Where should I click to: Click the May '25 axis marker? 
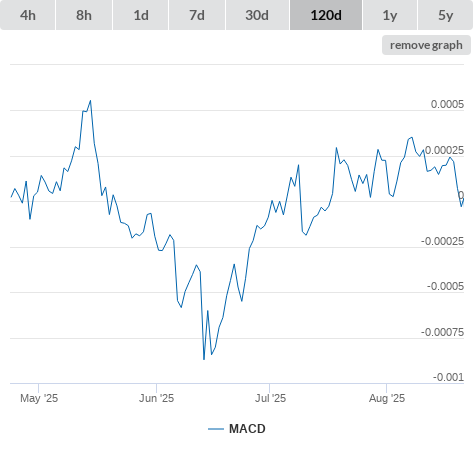[x=39, y=398]
